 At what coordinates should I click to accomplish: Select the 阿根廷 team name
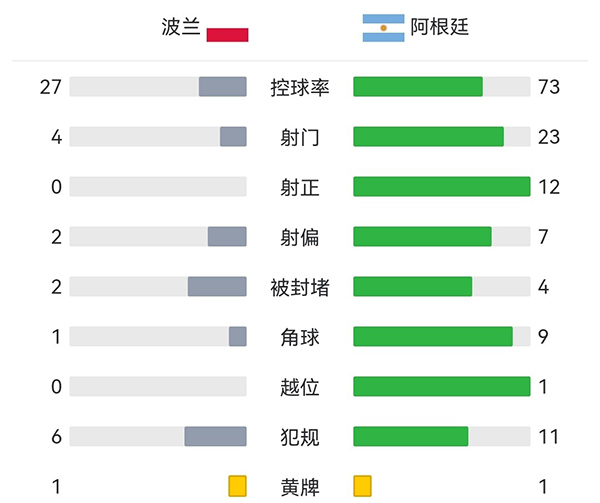439,27
